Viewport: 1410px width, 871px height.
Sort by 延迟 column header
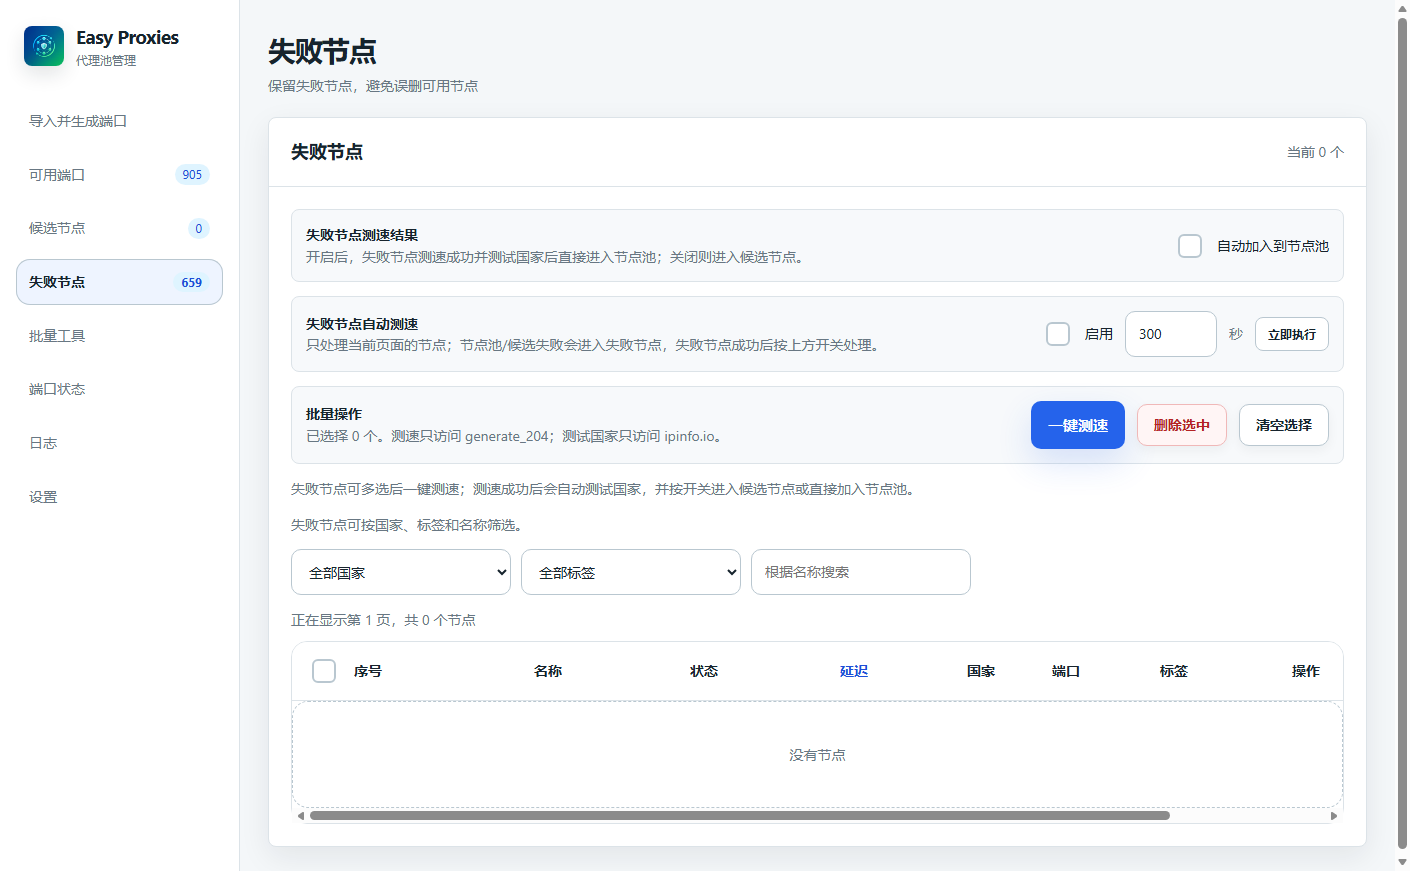[x=854, y=671]
